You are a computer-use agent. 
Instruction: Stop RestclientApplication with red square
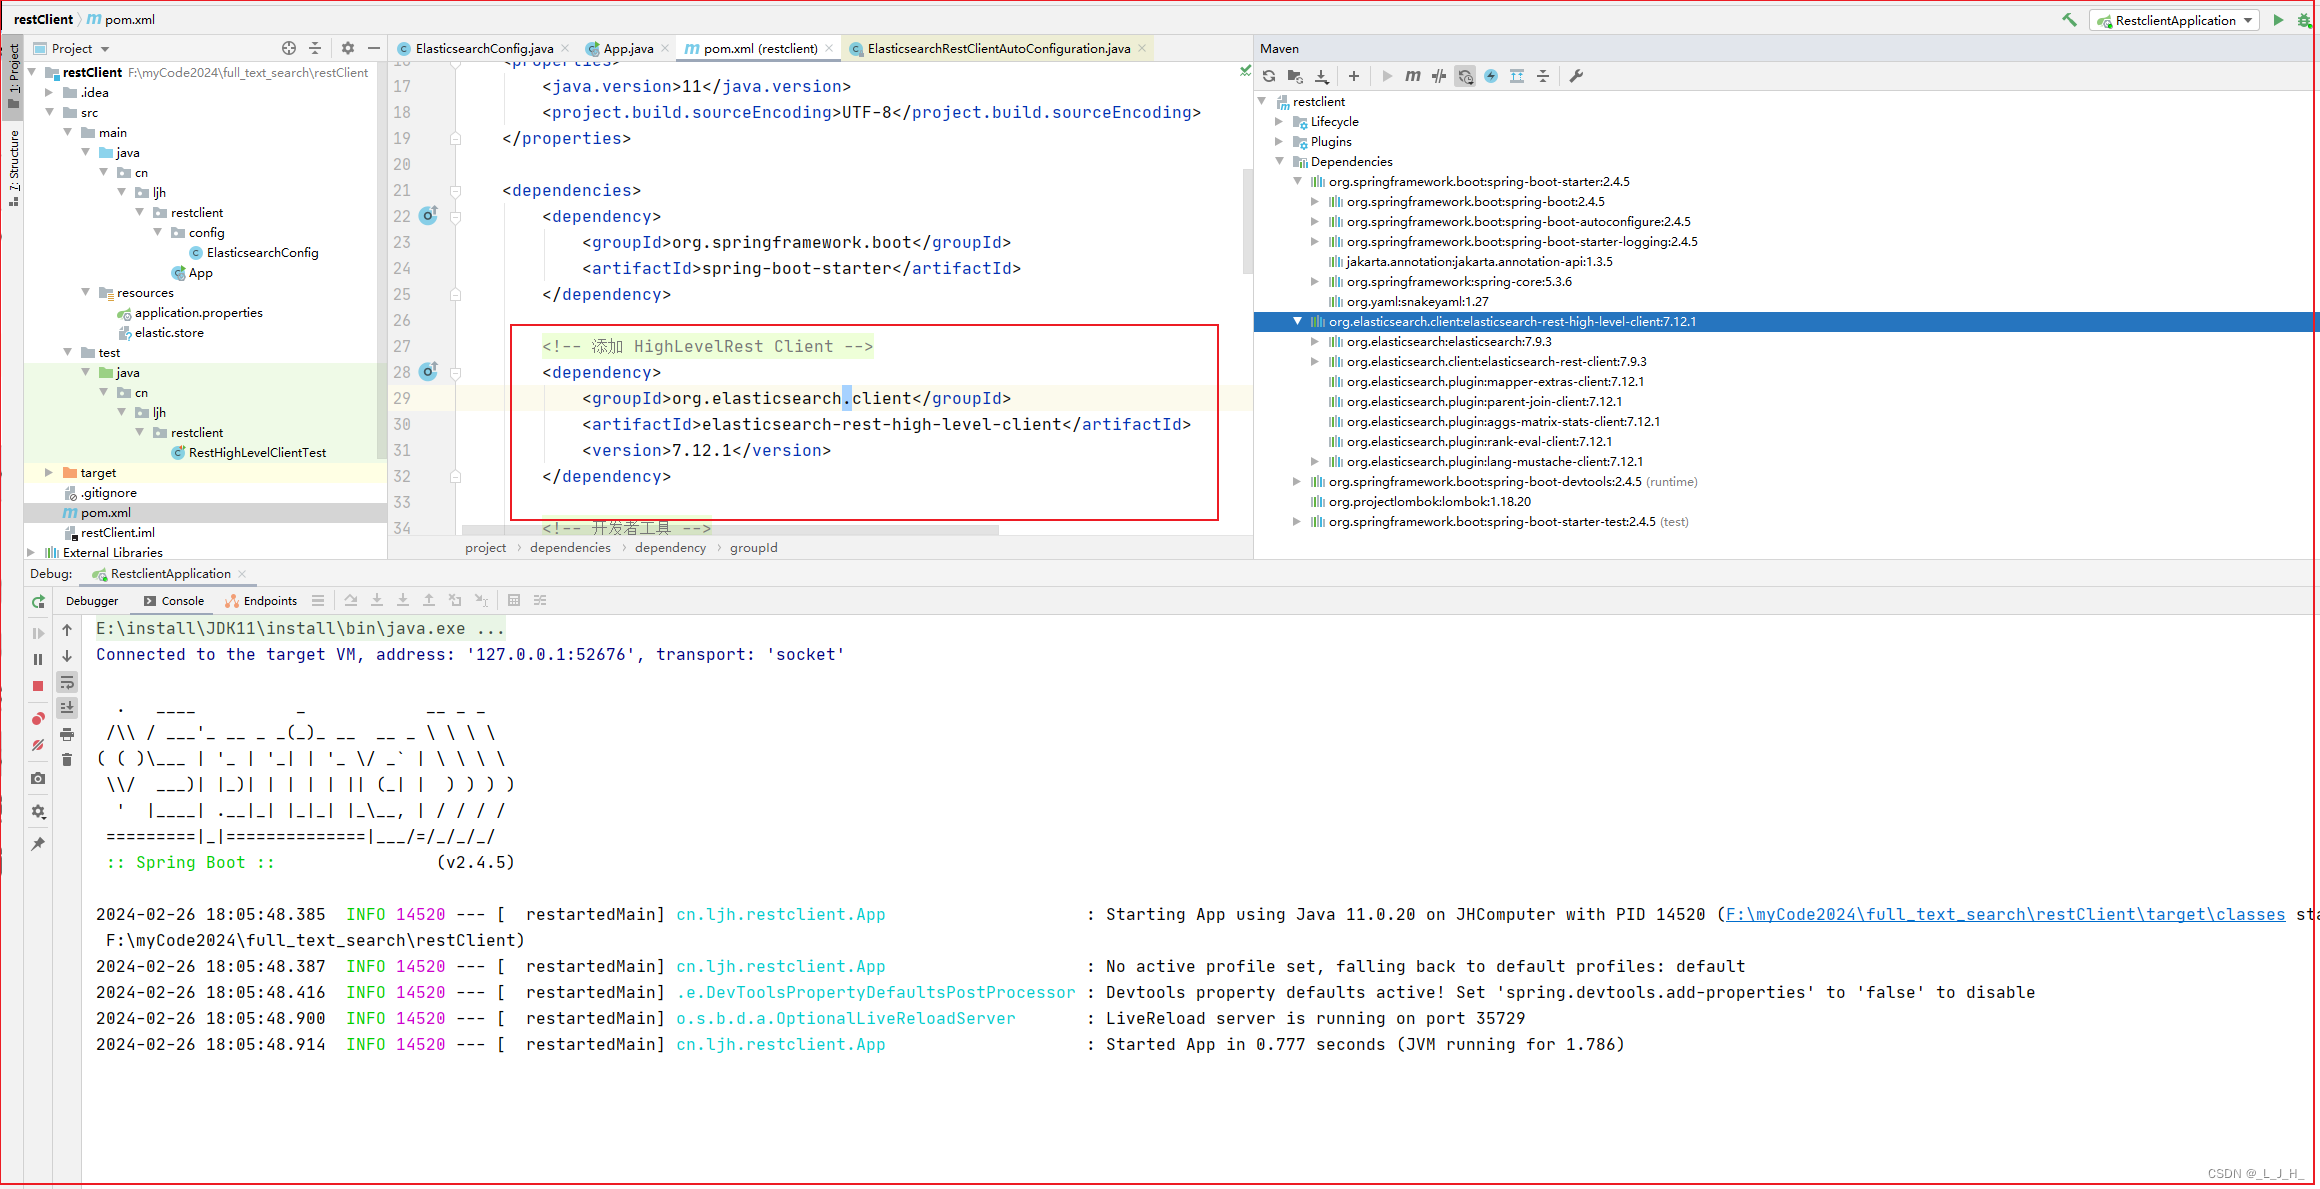point(38,686)
